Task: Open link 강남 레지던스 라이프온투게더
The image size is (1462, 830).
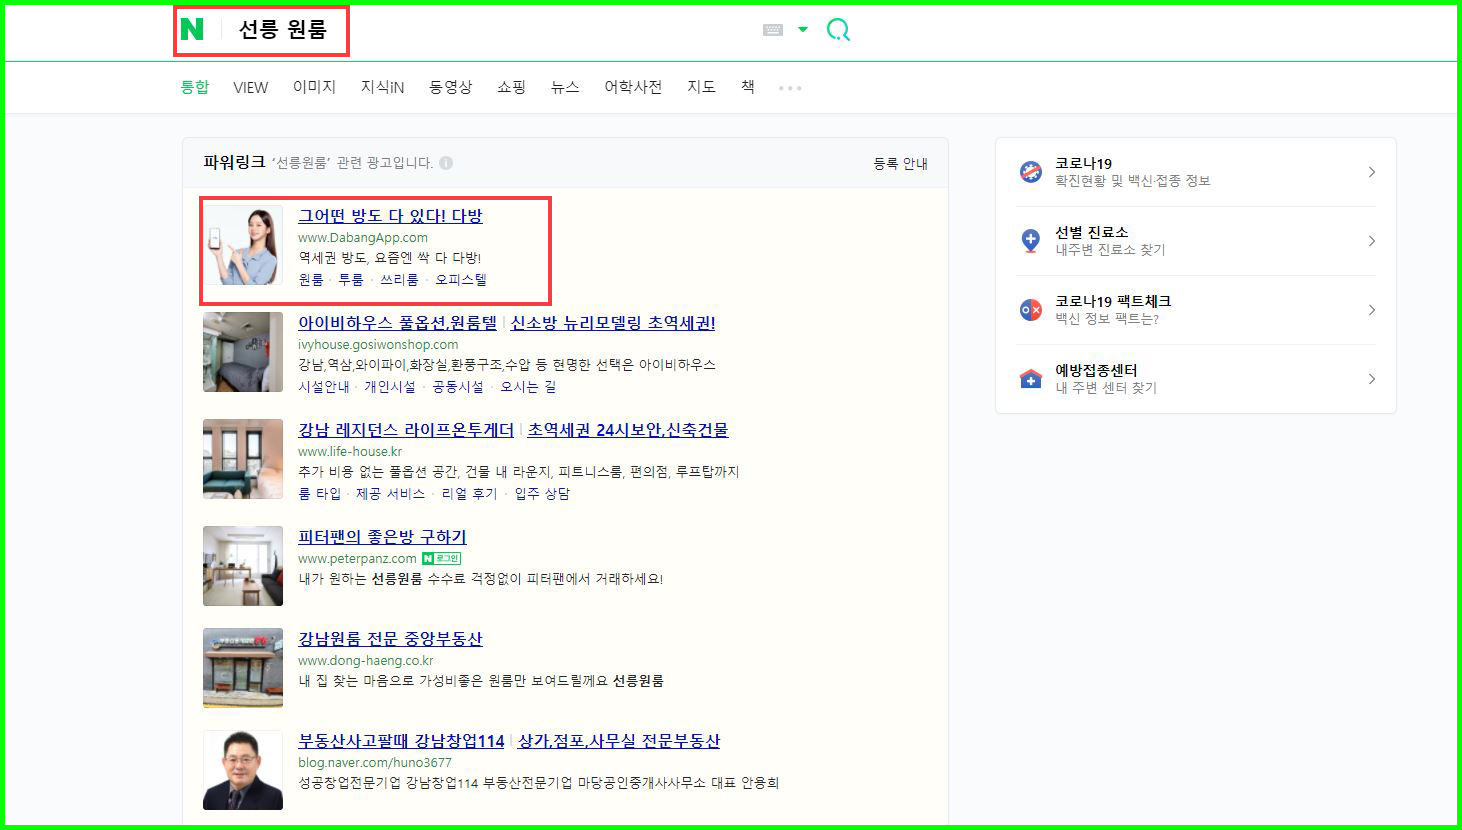Action: (406, 430)
